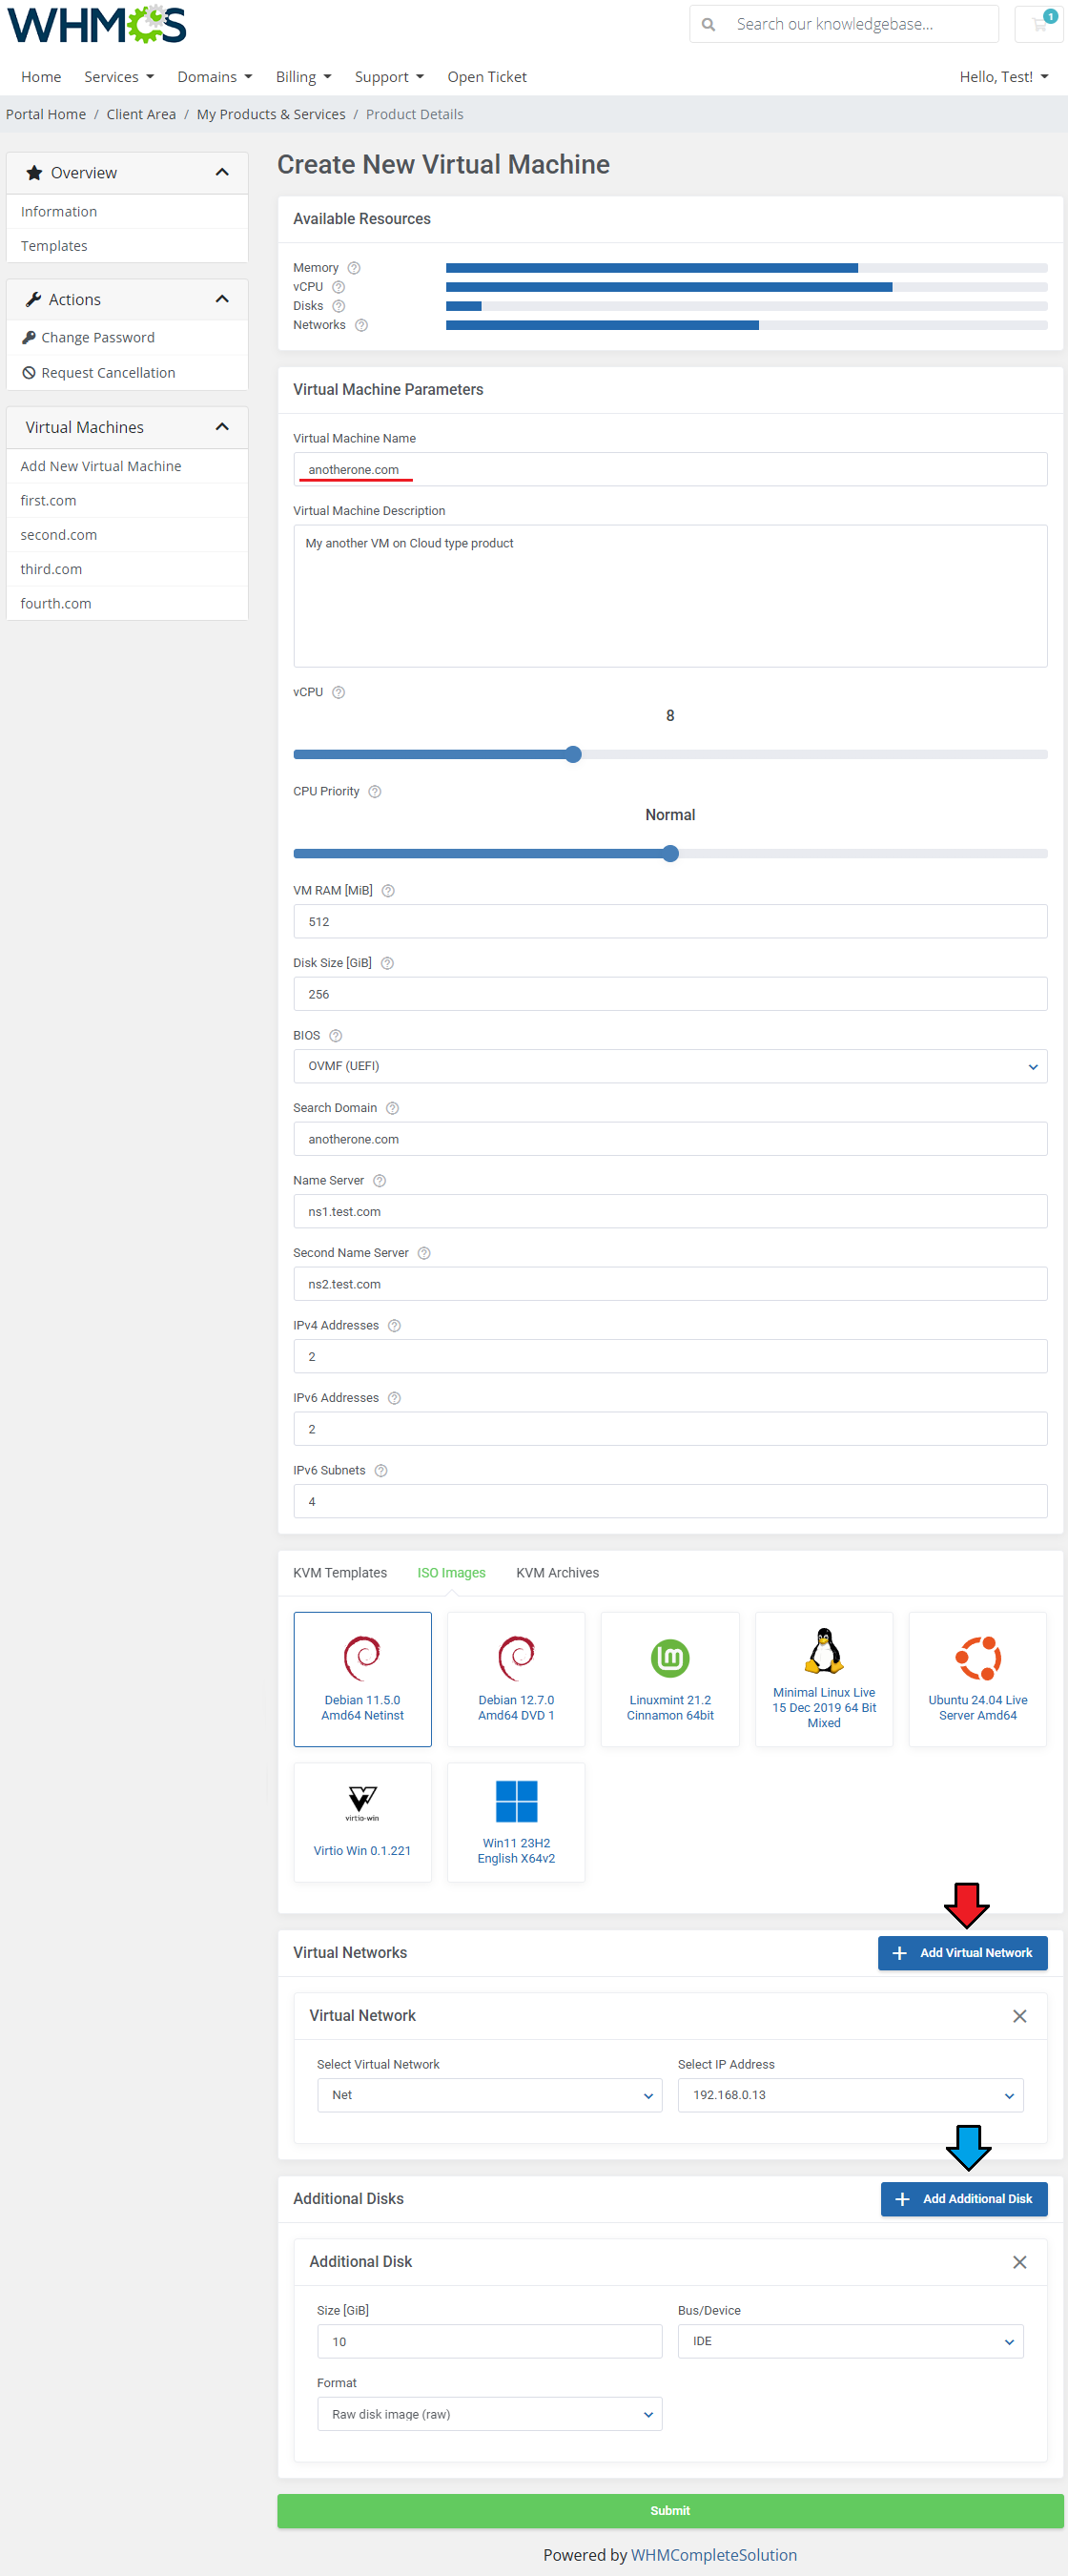The image size is (1068, 2576).
Task: Open the Services menu
Action: [x=119, y=77]
